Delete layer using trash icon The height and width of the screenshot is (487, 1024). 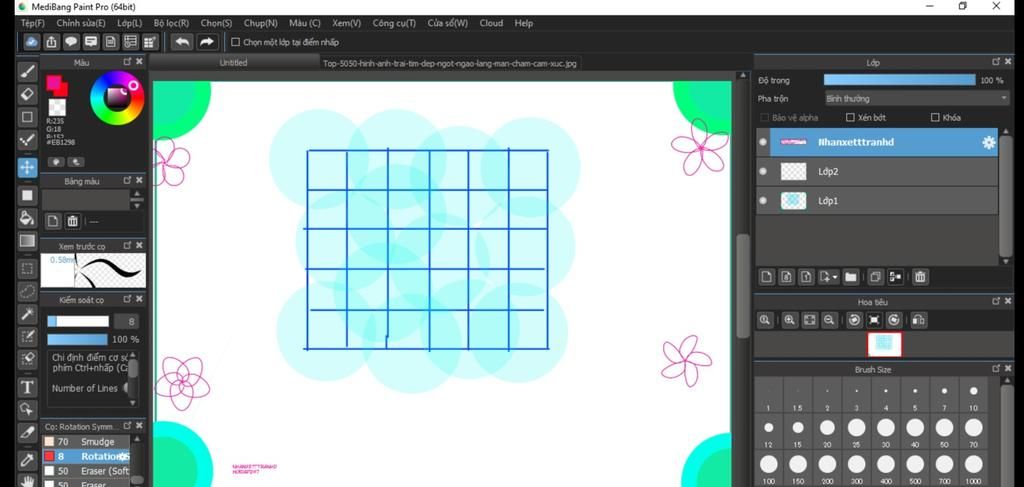point(920,277)
